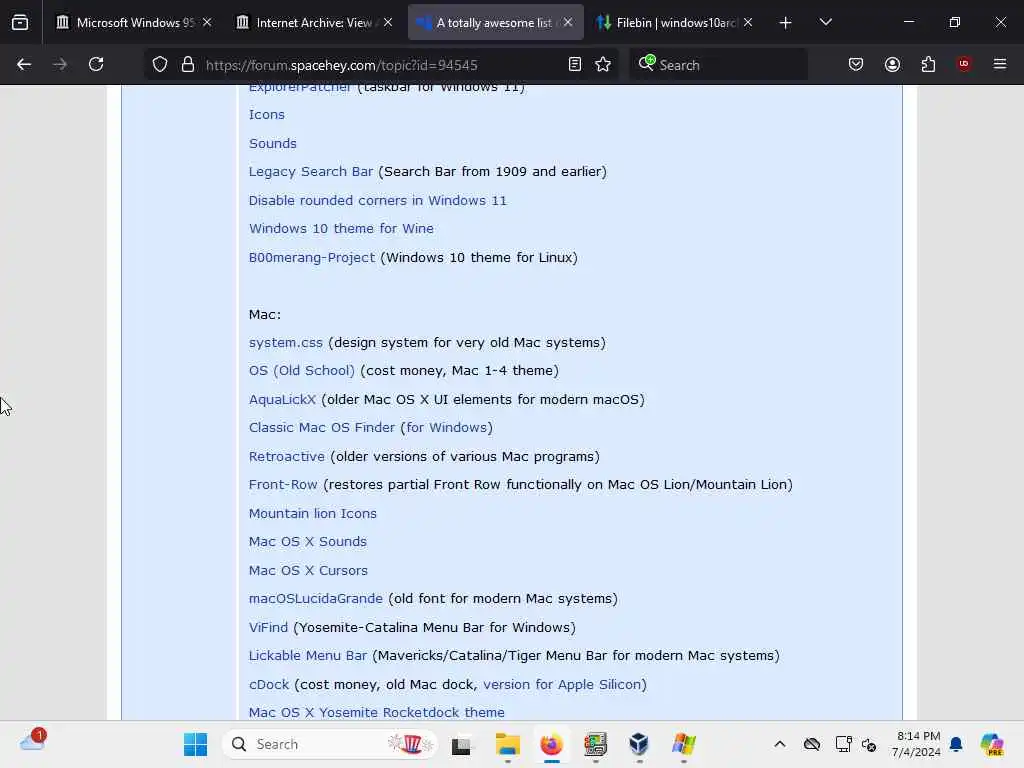Viewport: 1024px width, 768px height.
Task: Open the Retroactive link
Action: 286,456
